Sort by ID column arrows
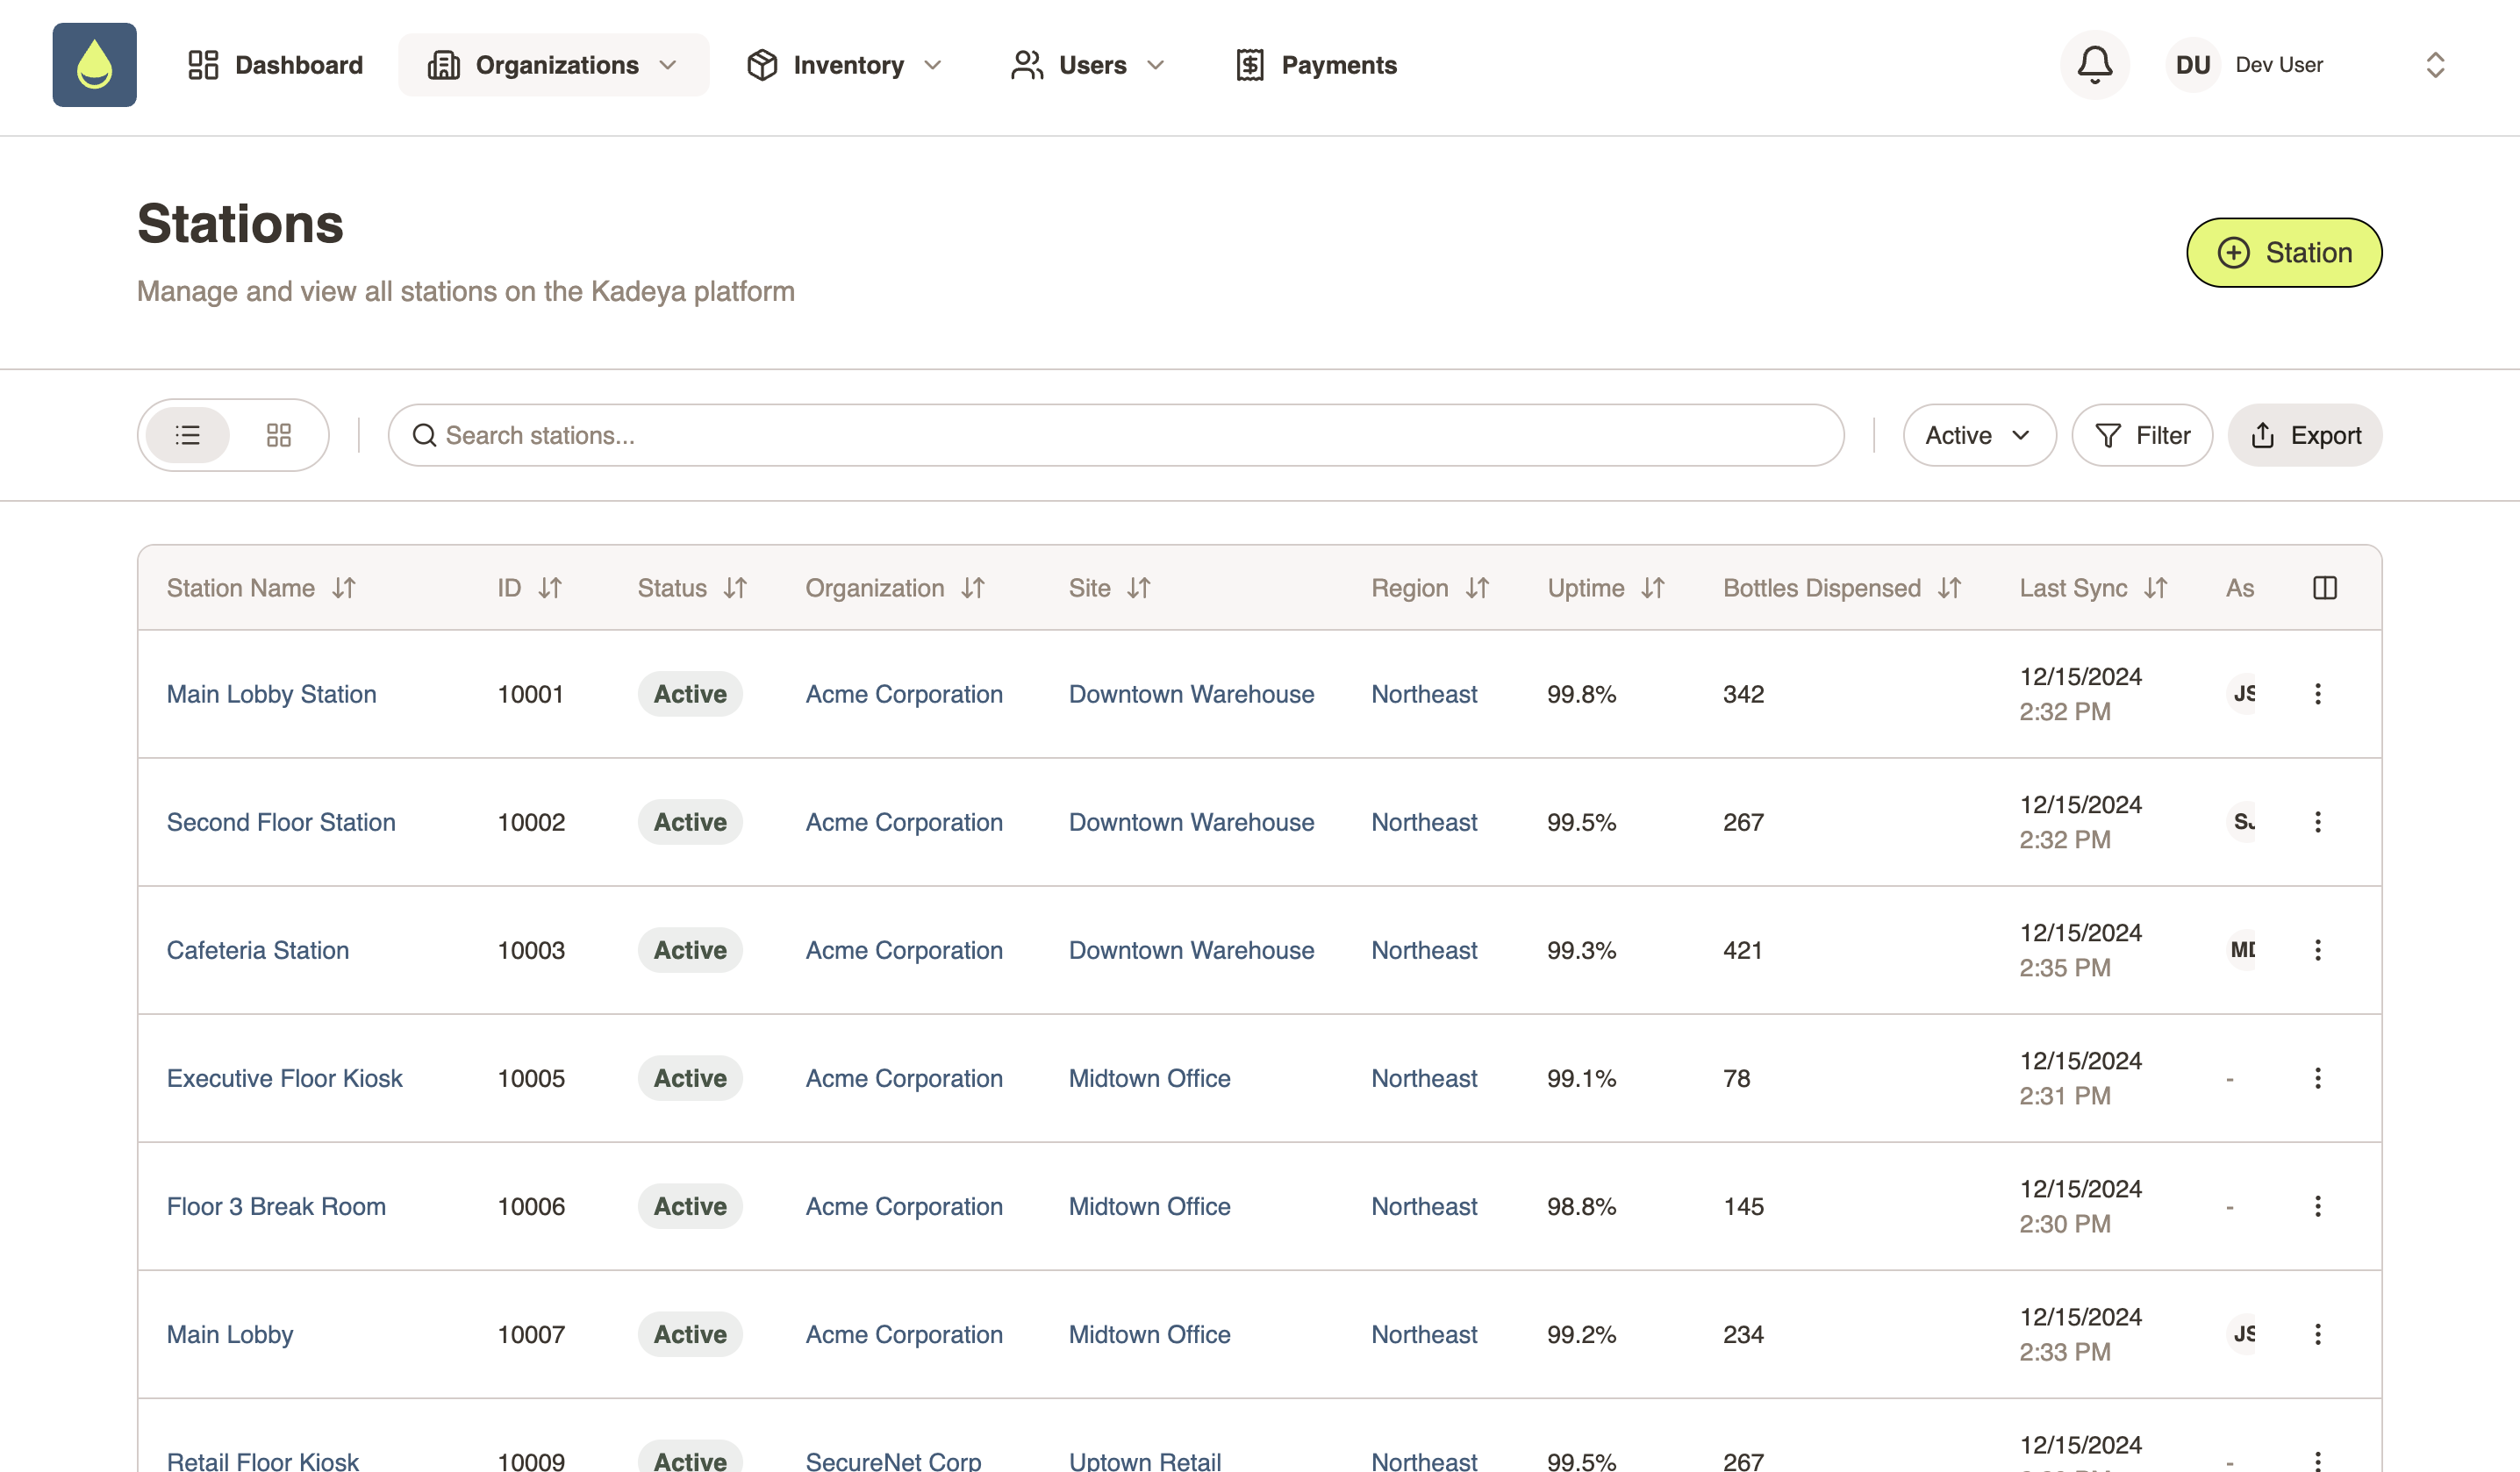 coord(550,588)
